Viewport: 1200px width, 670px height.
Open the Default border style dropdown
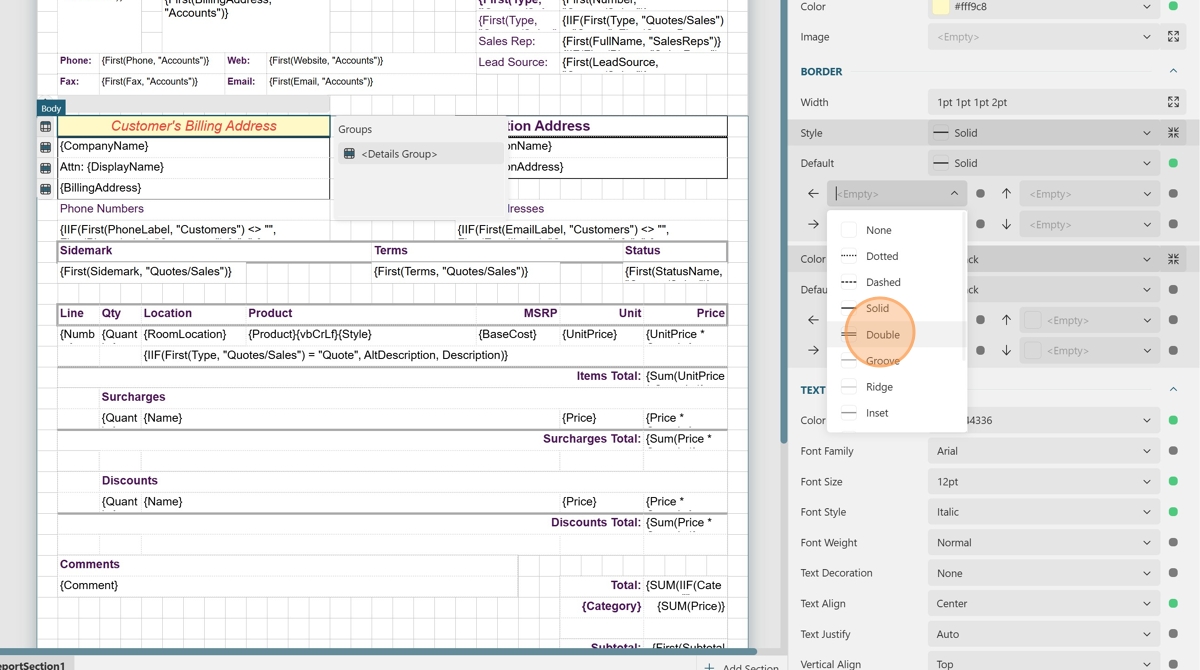(x=1043, y=163)
